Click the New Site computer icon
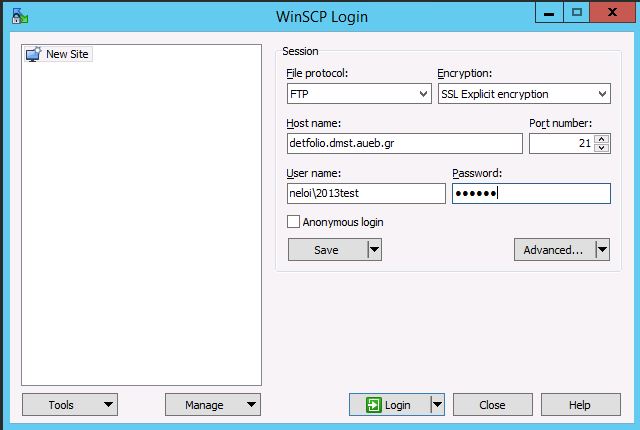Viewport: 640px width, 430px height. [x=33, y=54]
